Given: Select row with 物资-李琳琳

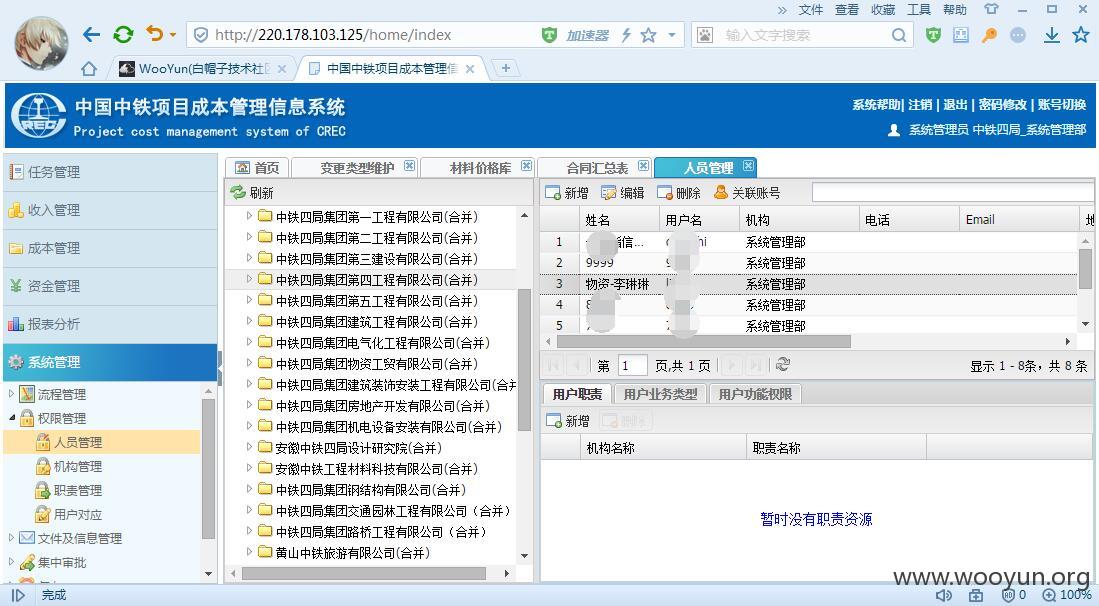Looking at the screenshot, I should pyautogui.click(x=808, y=284).
